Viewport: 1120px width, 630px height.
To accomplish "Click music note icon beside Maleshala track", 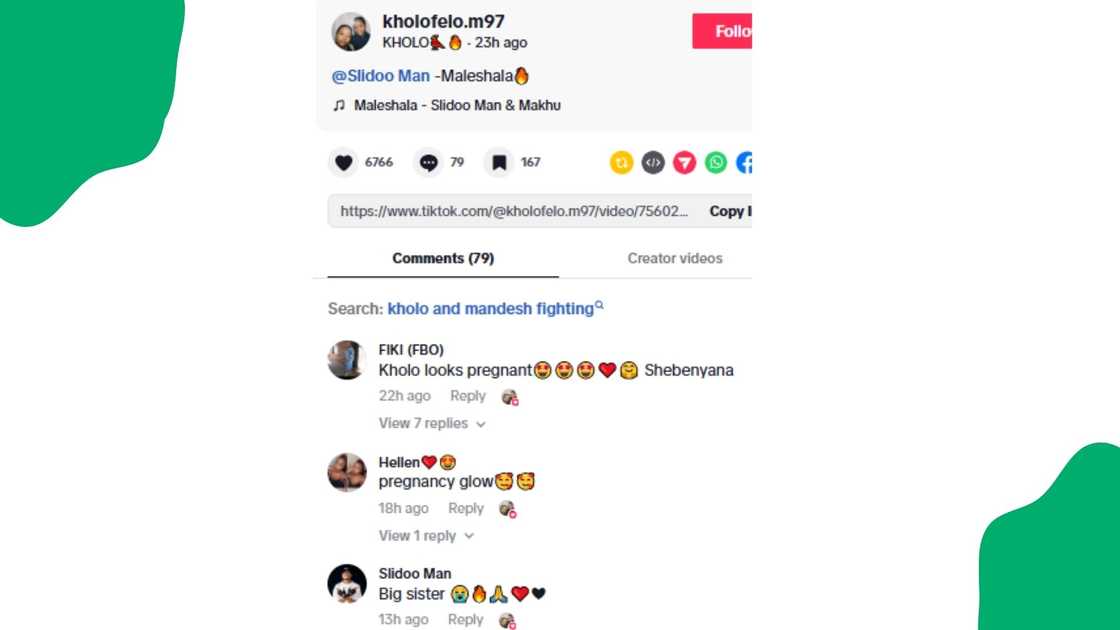I will tap(339, 106).
